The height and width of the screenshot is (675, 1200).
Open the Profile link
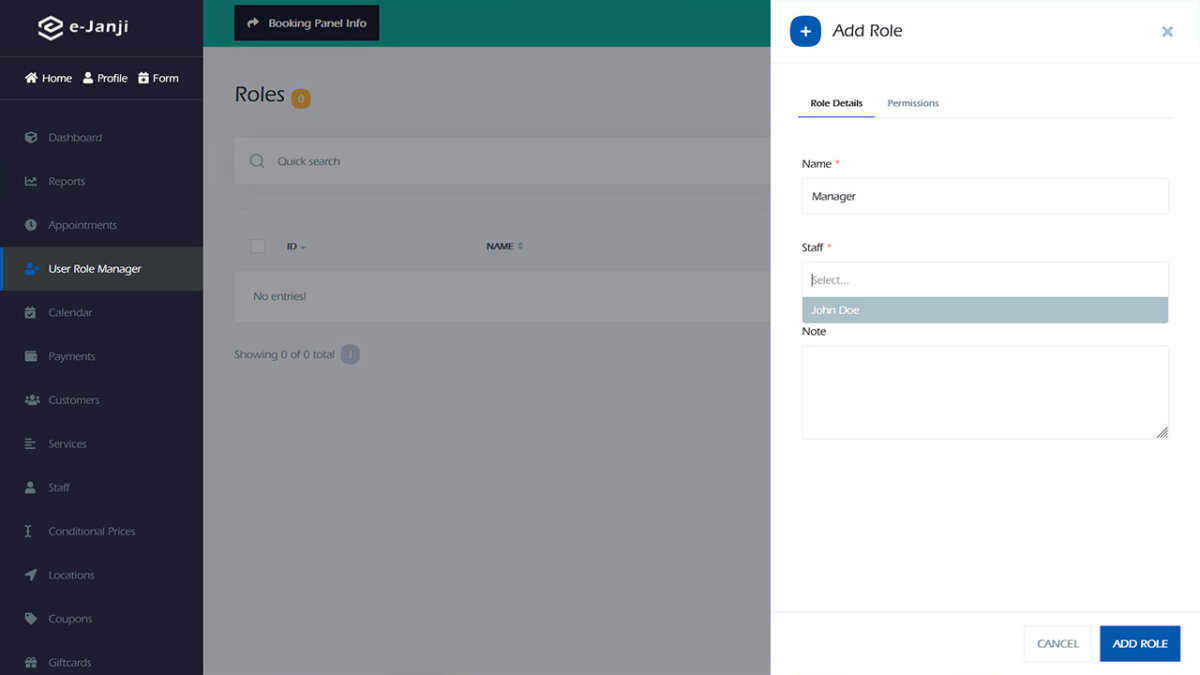[x=105, y=78]
